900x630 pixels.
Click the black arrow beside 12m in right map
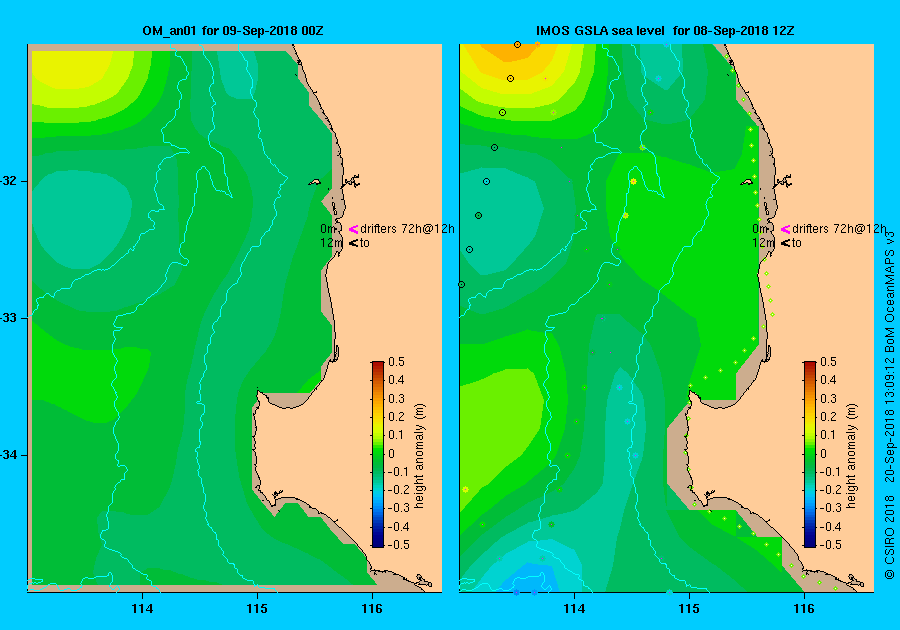pos(785,243)
